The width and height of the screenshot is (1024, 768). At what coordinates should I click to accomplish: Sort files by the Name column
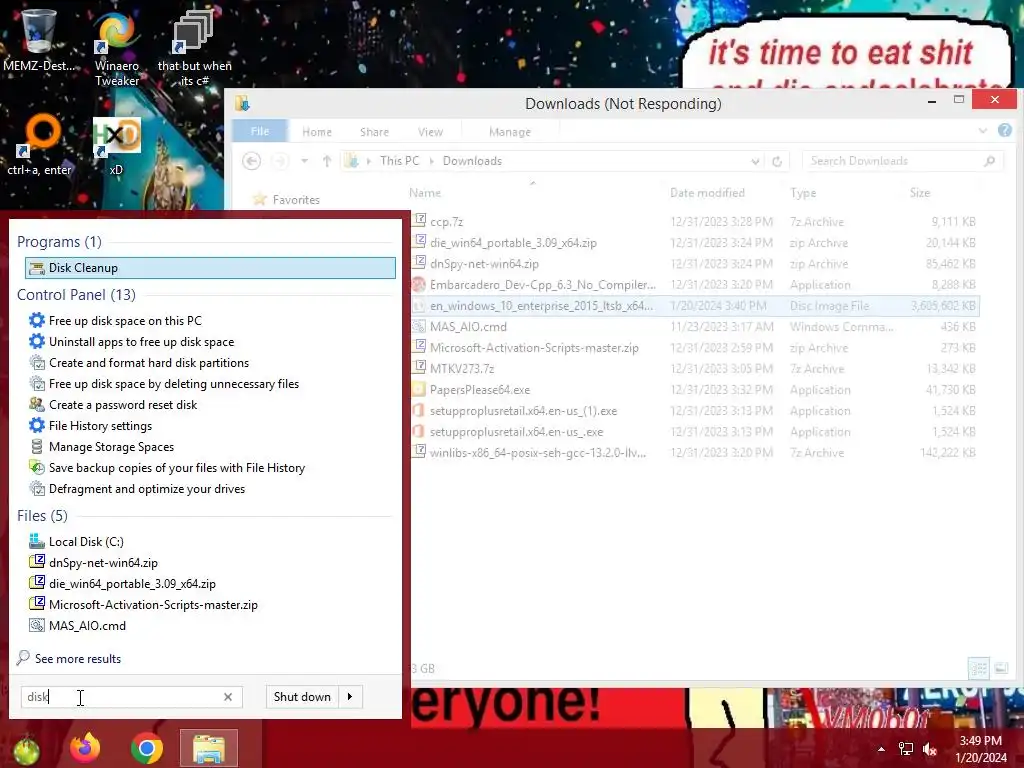click(425, 193)
